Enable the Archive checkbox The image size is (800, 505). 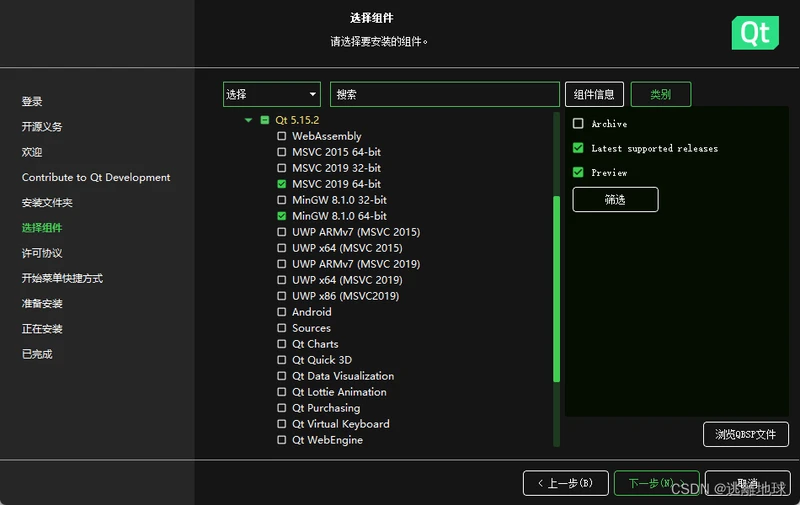pyautogui.click(x=578, y=123)
